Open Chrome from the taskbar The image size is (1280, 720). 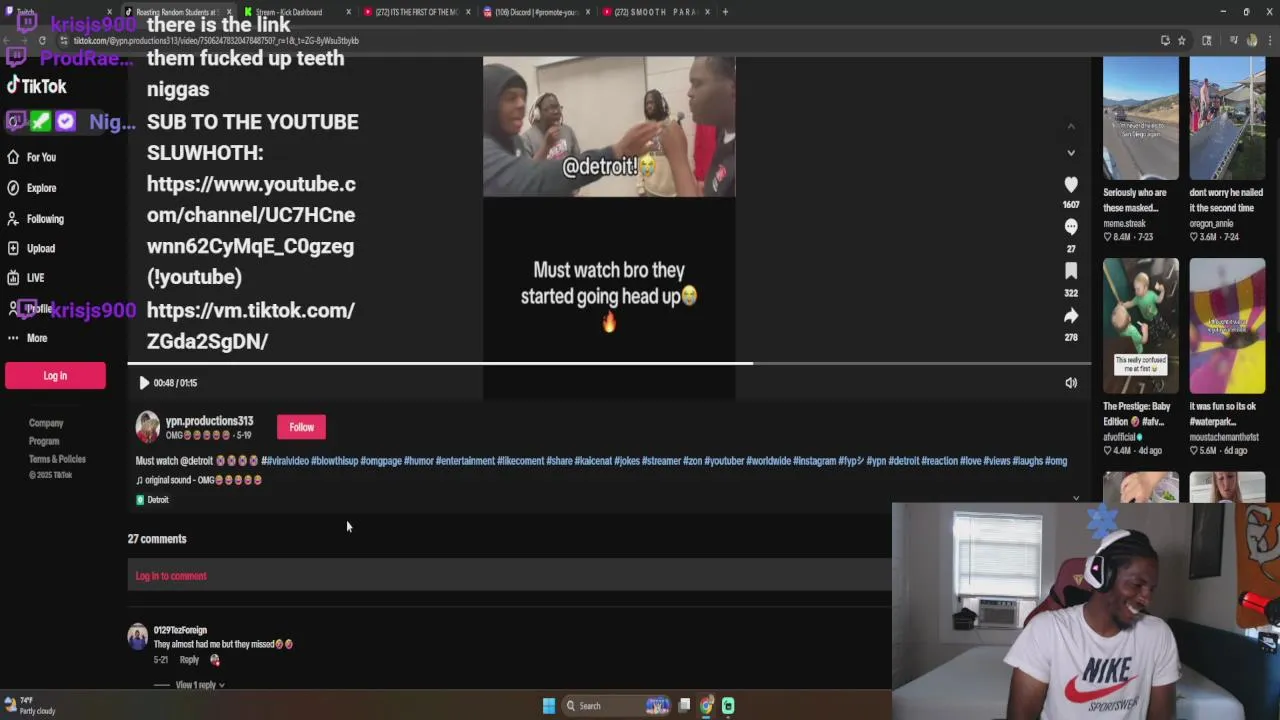707,706
